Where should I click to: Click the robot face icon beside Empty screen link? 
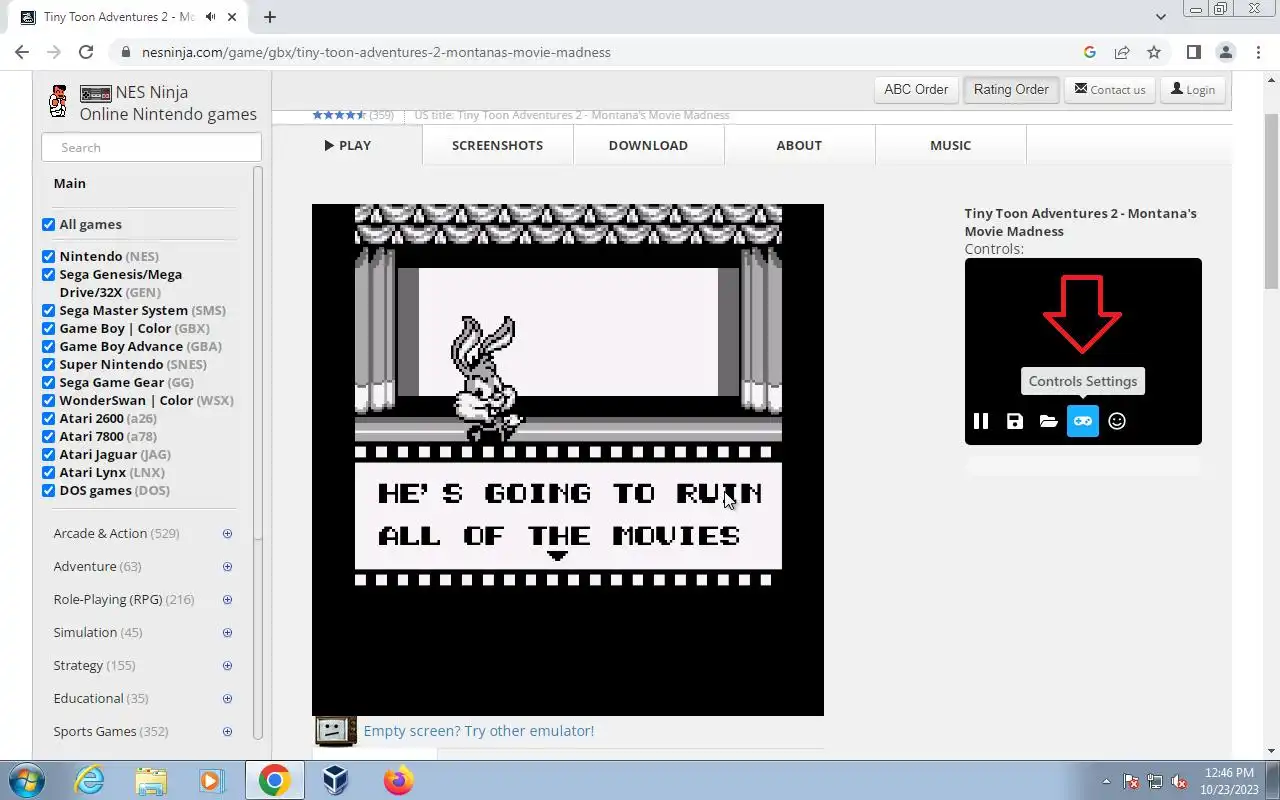(x=336, y=731)
